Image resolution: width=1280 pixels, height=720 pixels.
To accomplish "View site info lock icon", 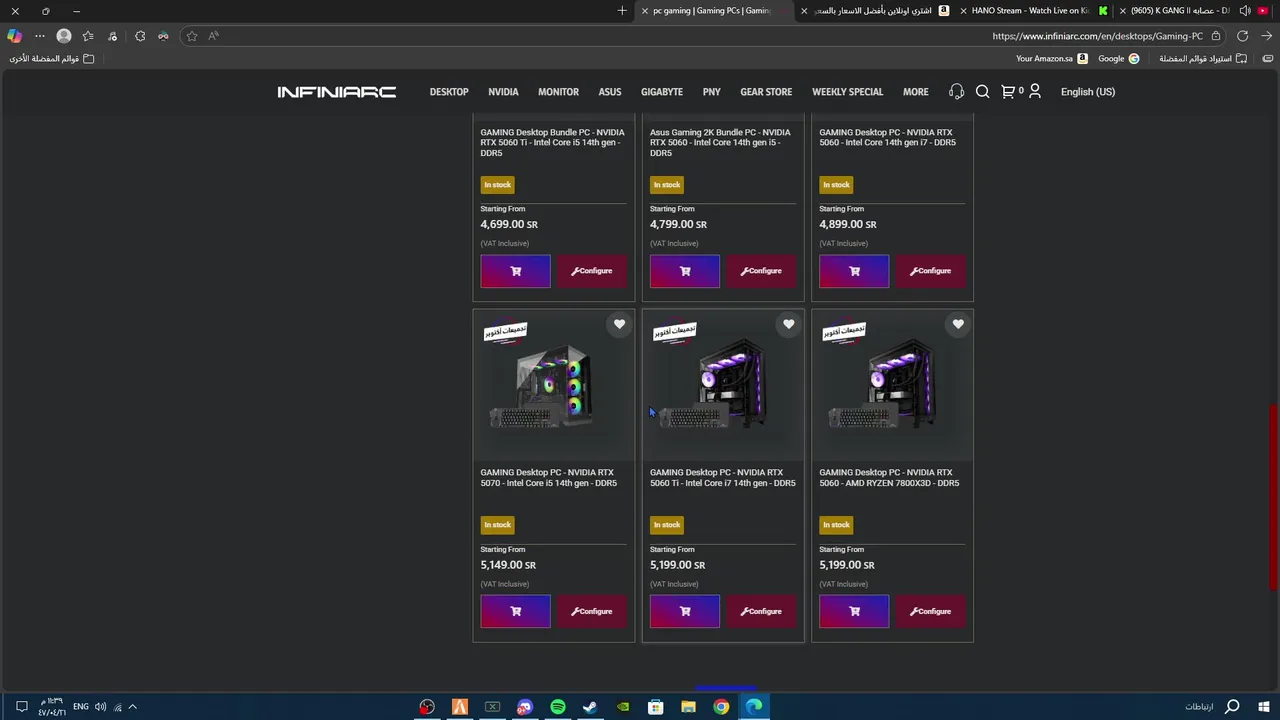I will [x=1216, y=36].
